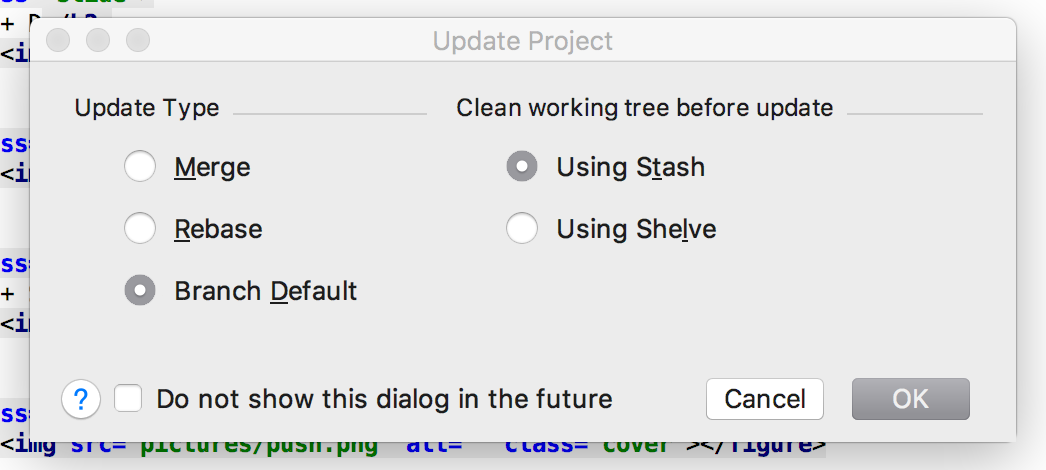Click the Using Shelve text label
1046x470 pixels.
pos(636,229)
